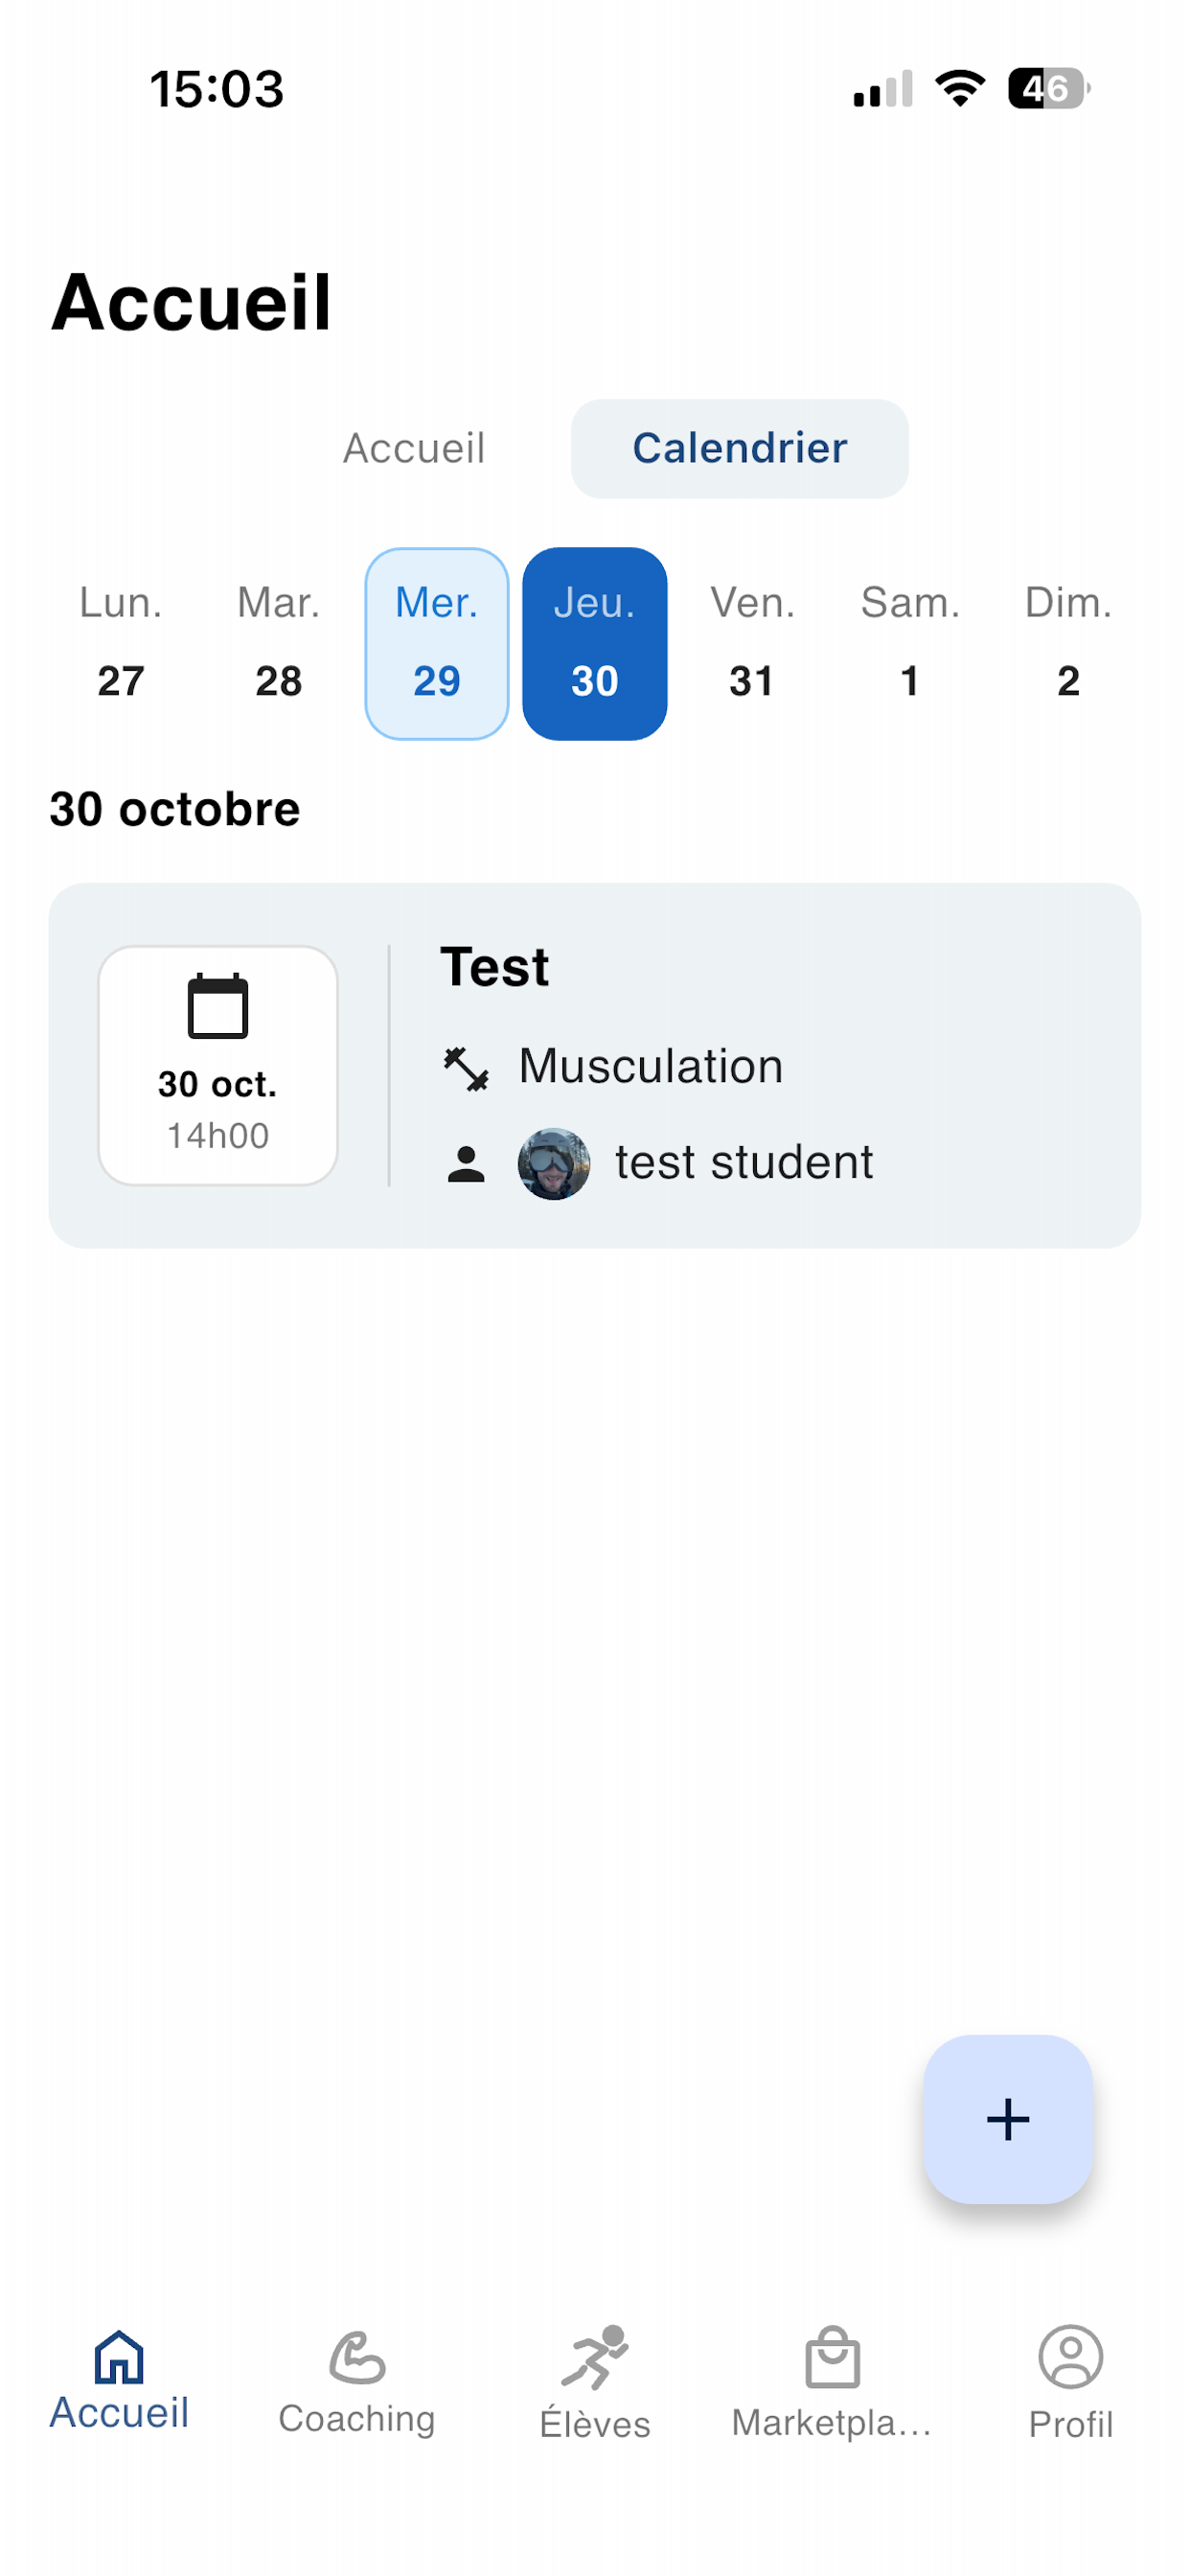The image size is (1190, 2576).
Task: Open the Profil user icon
Action: click(x=1070, y=2356)
